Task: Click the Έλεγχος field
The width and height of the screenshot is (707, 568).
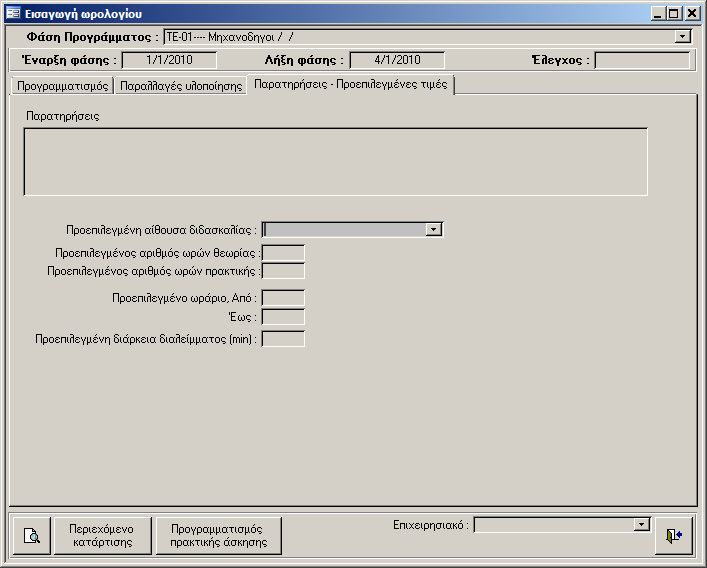Action: (x=642, y=60)
